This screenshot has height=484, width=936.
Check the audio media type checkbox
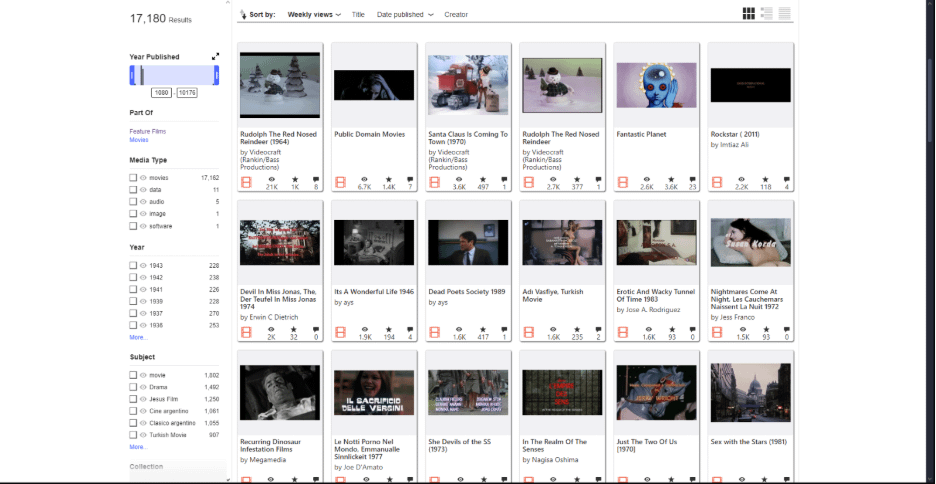click(x=133, y=202)
